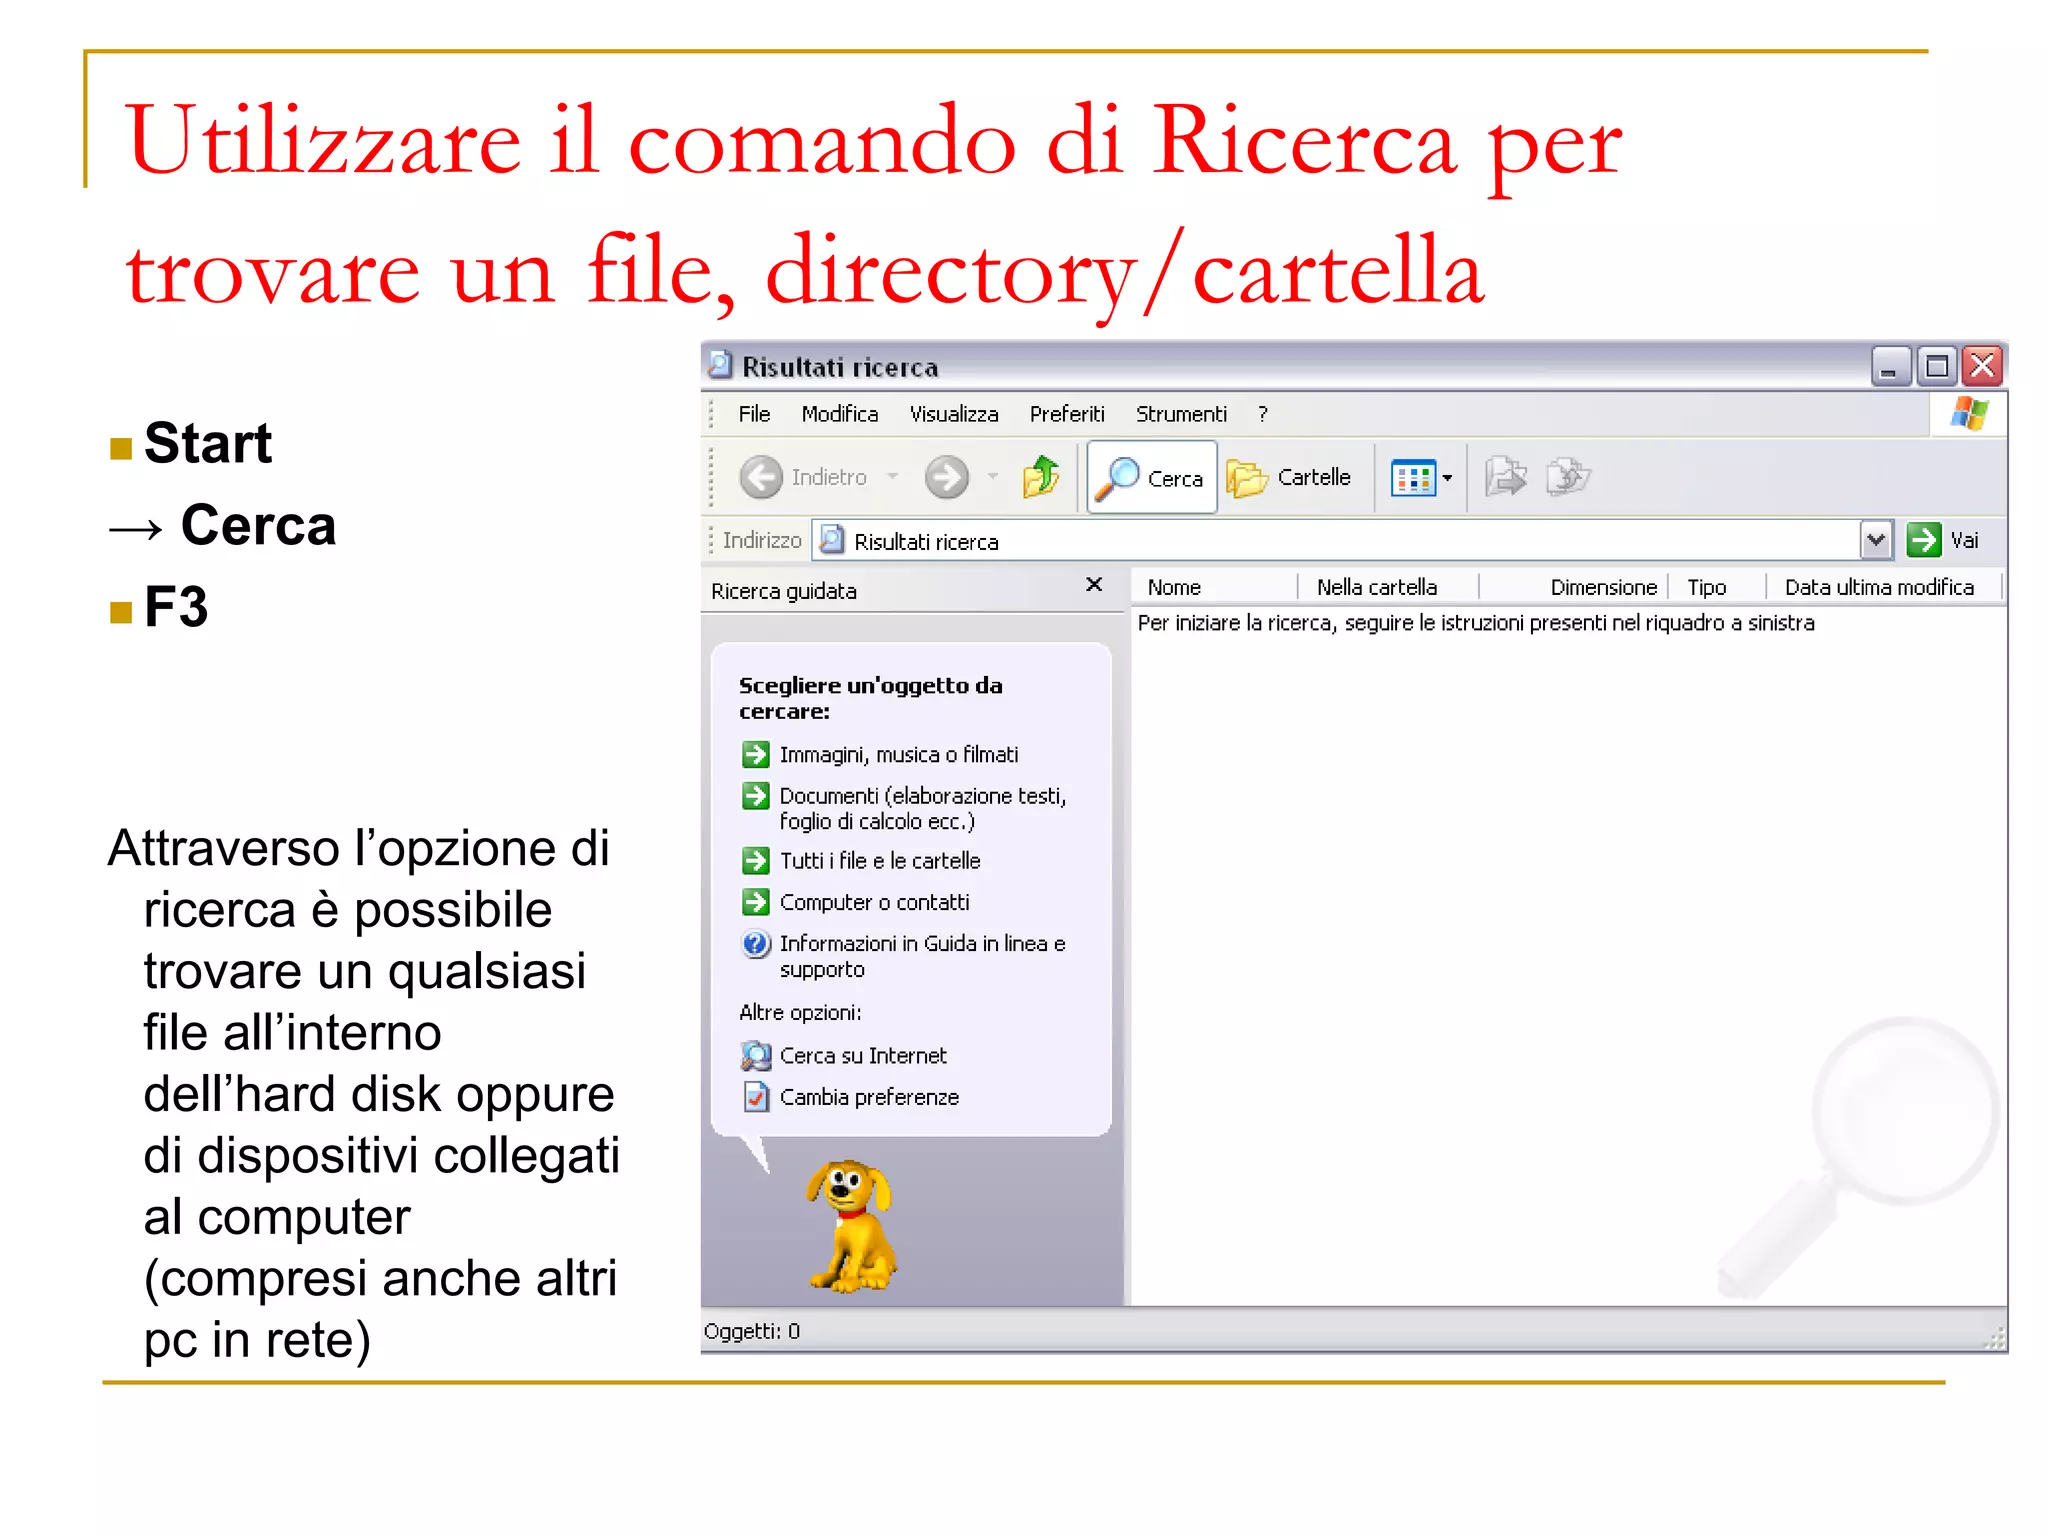Click the address bar search results icon
Screen dimensions: 2048x1536
831,540
